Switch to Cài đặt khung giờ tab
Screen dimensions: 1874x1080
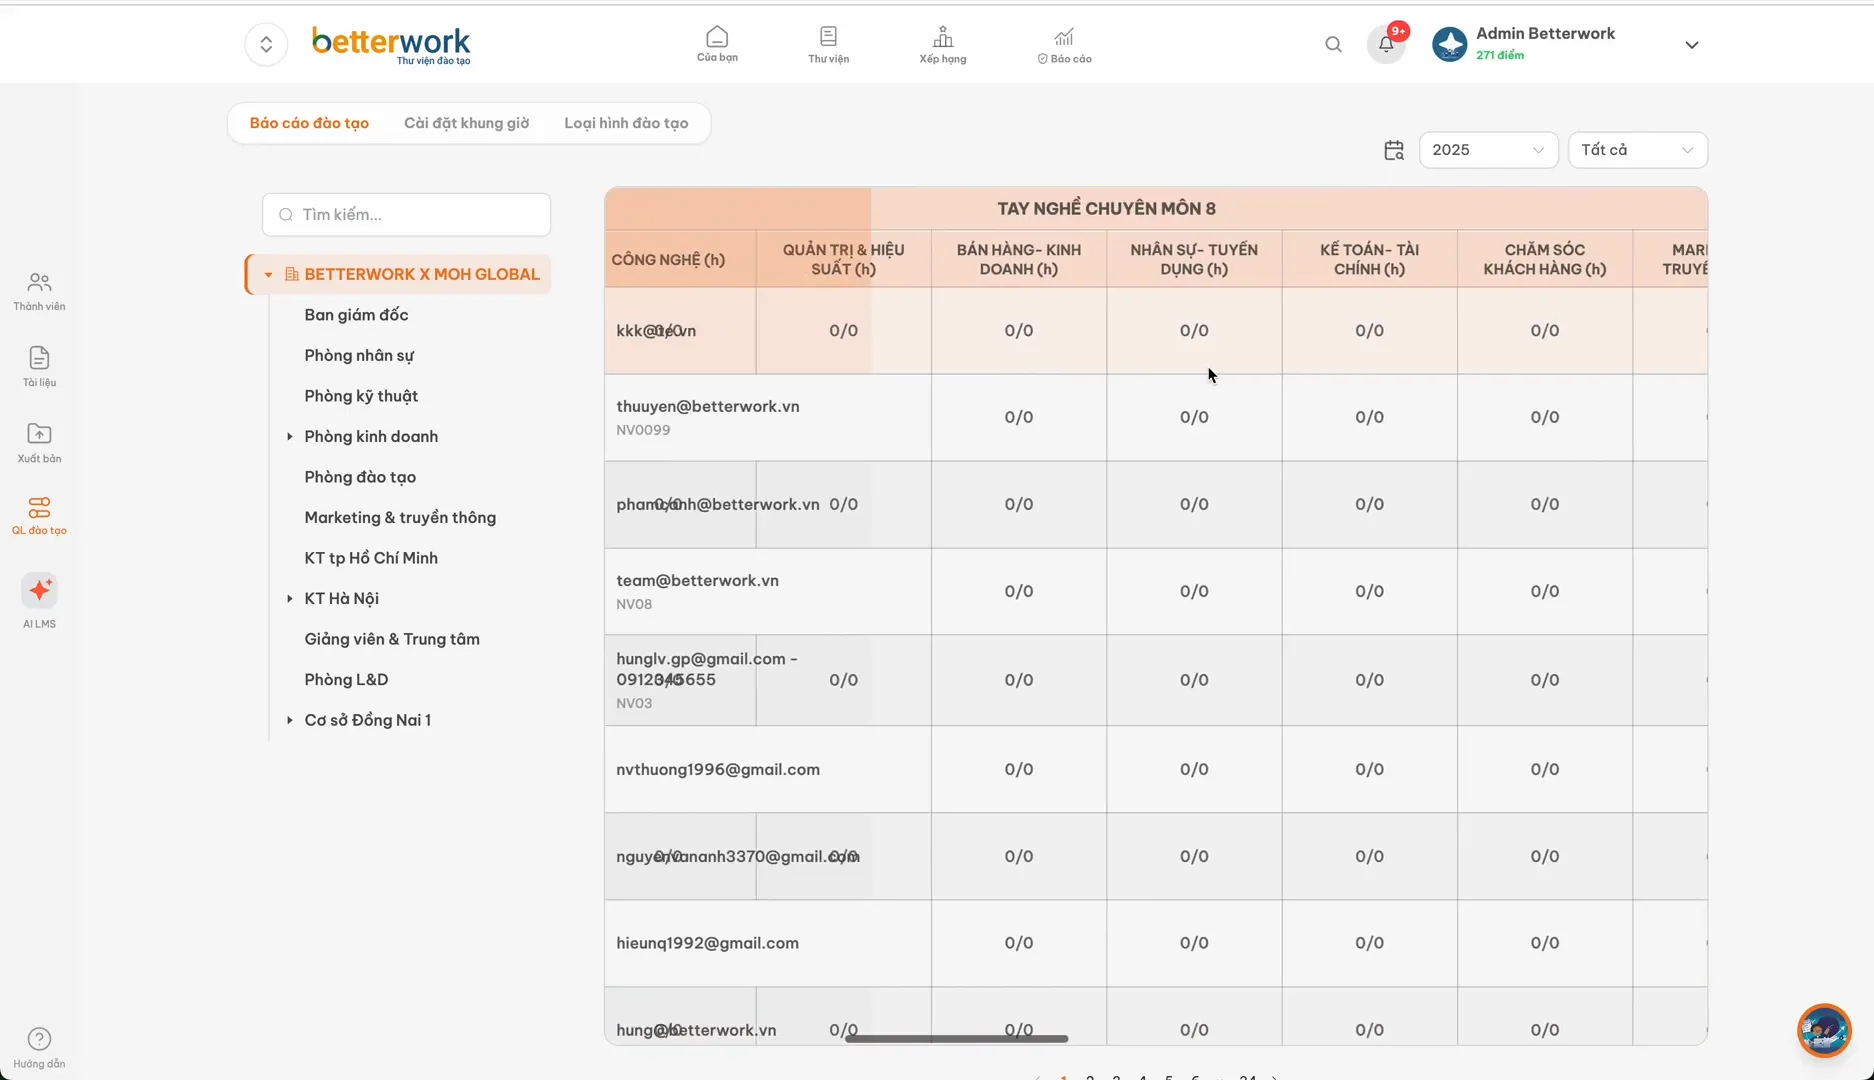click(x=466, y=123)
